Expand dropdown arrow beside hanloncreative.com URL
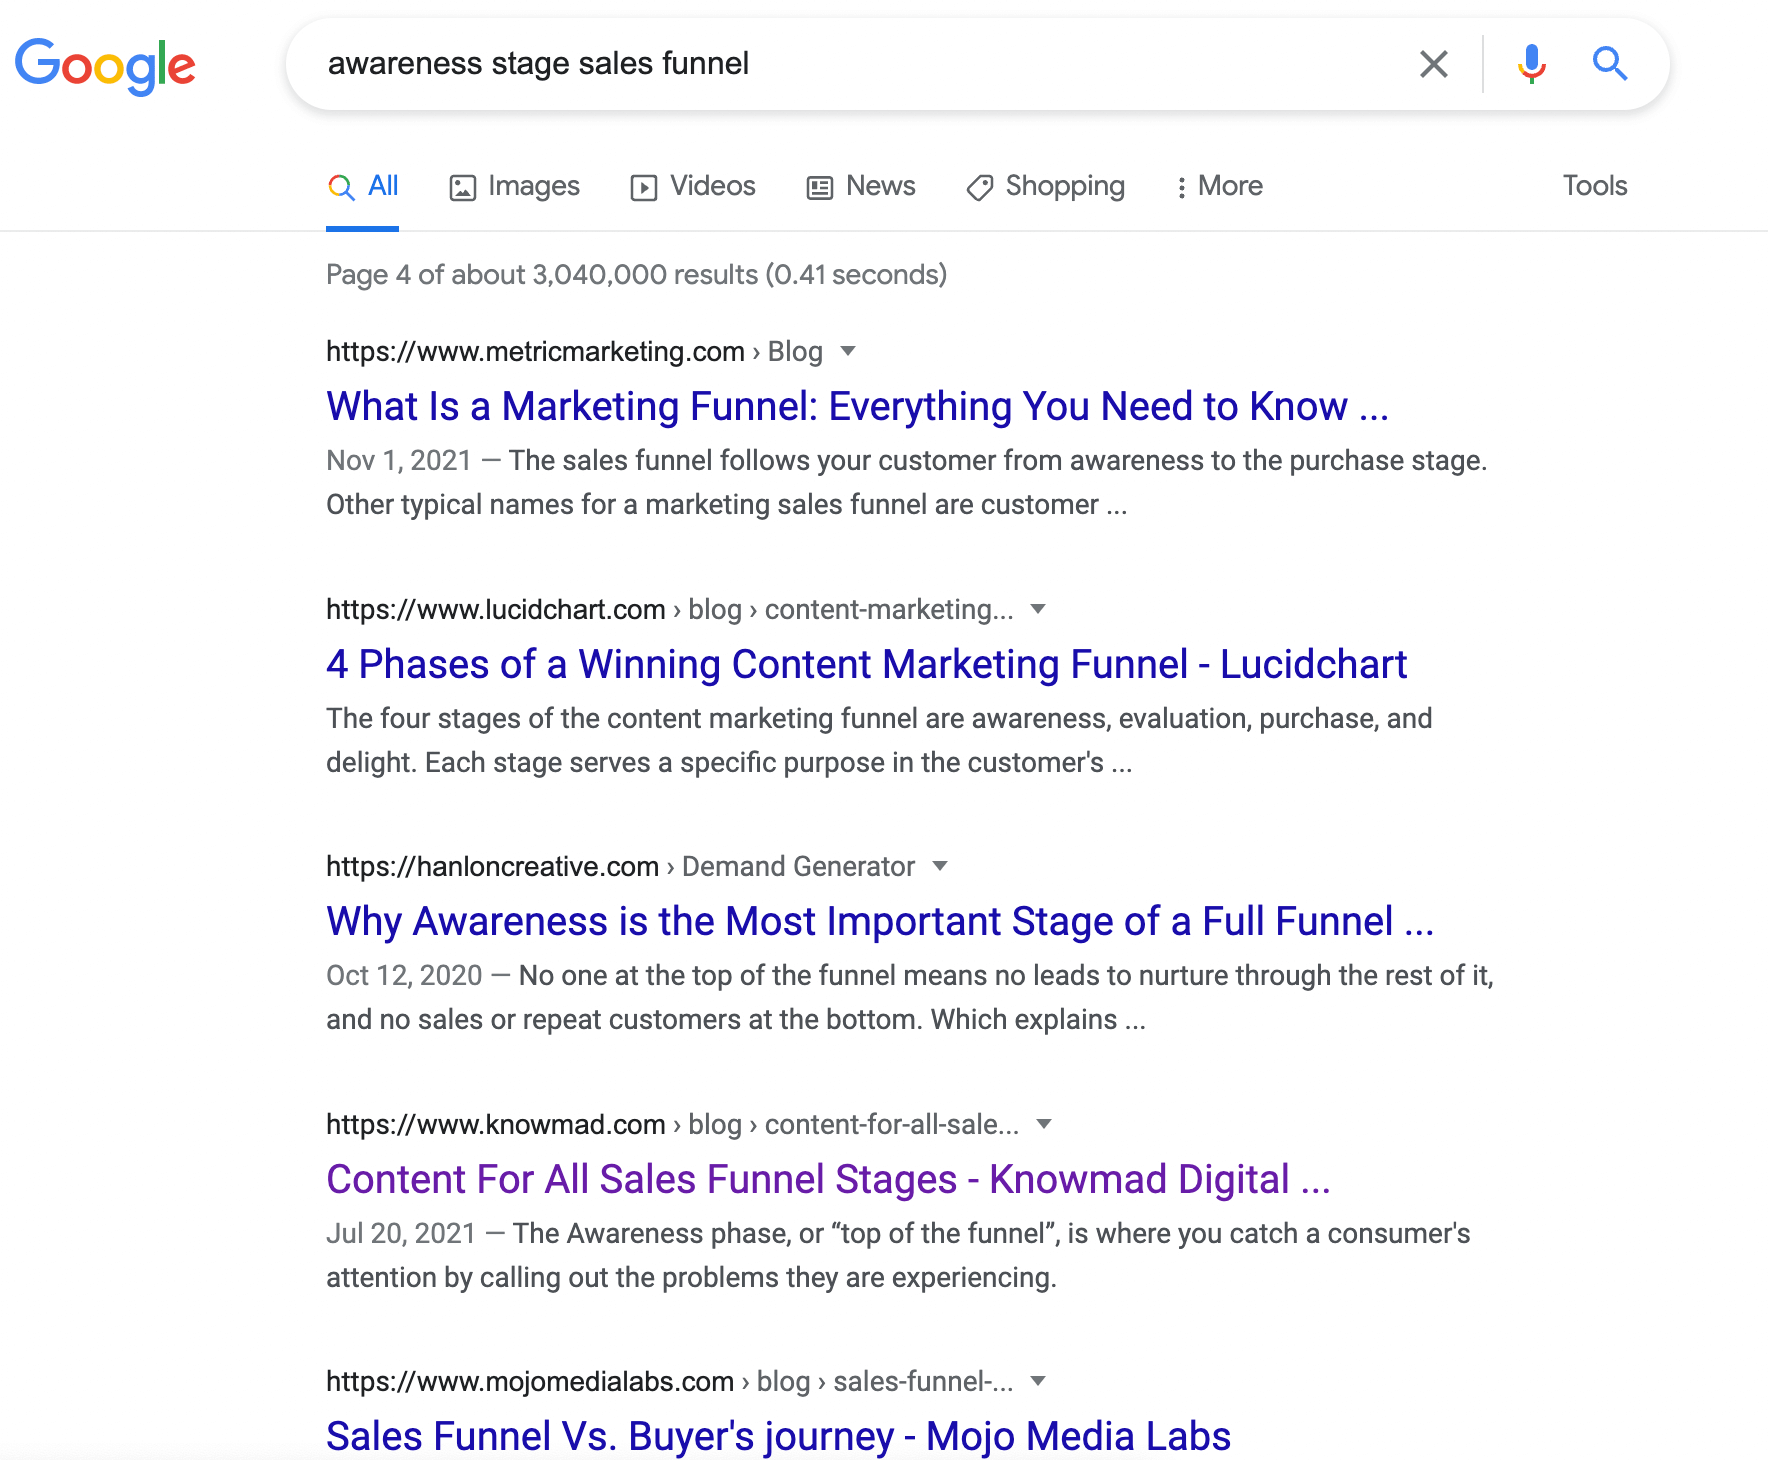Screen dimensions: 1768x1460 click(940, 866)
